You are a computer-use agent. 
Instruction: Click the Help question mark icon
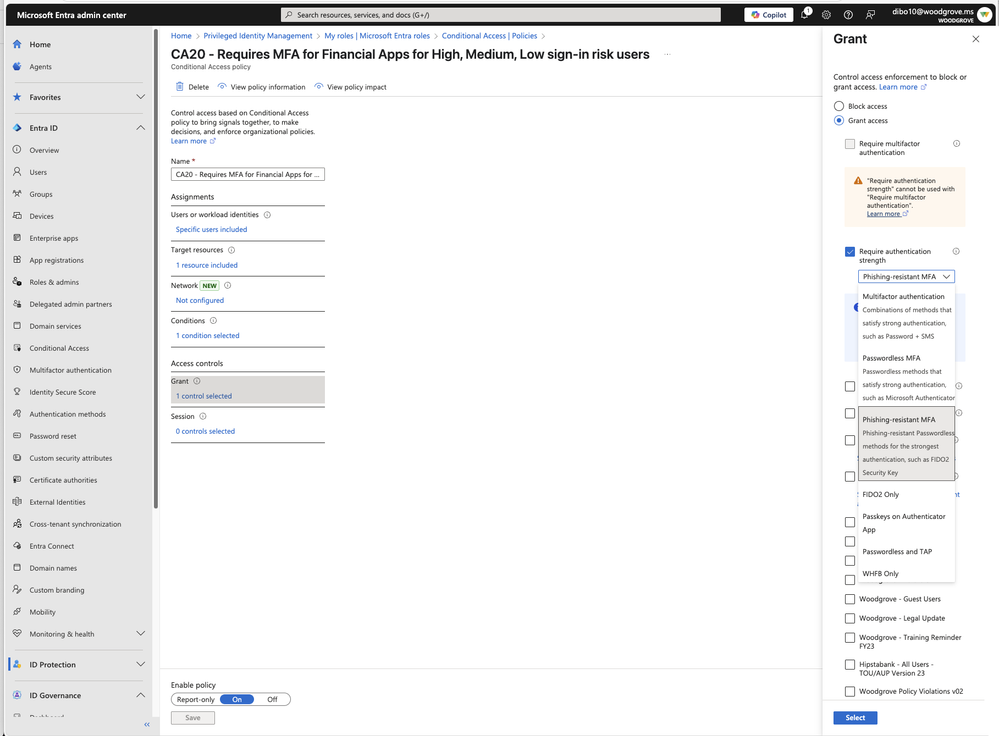(x=848, y=15)
